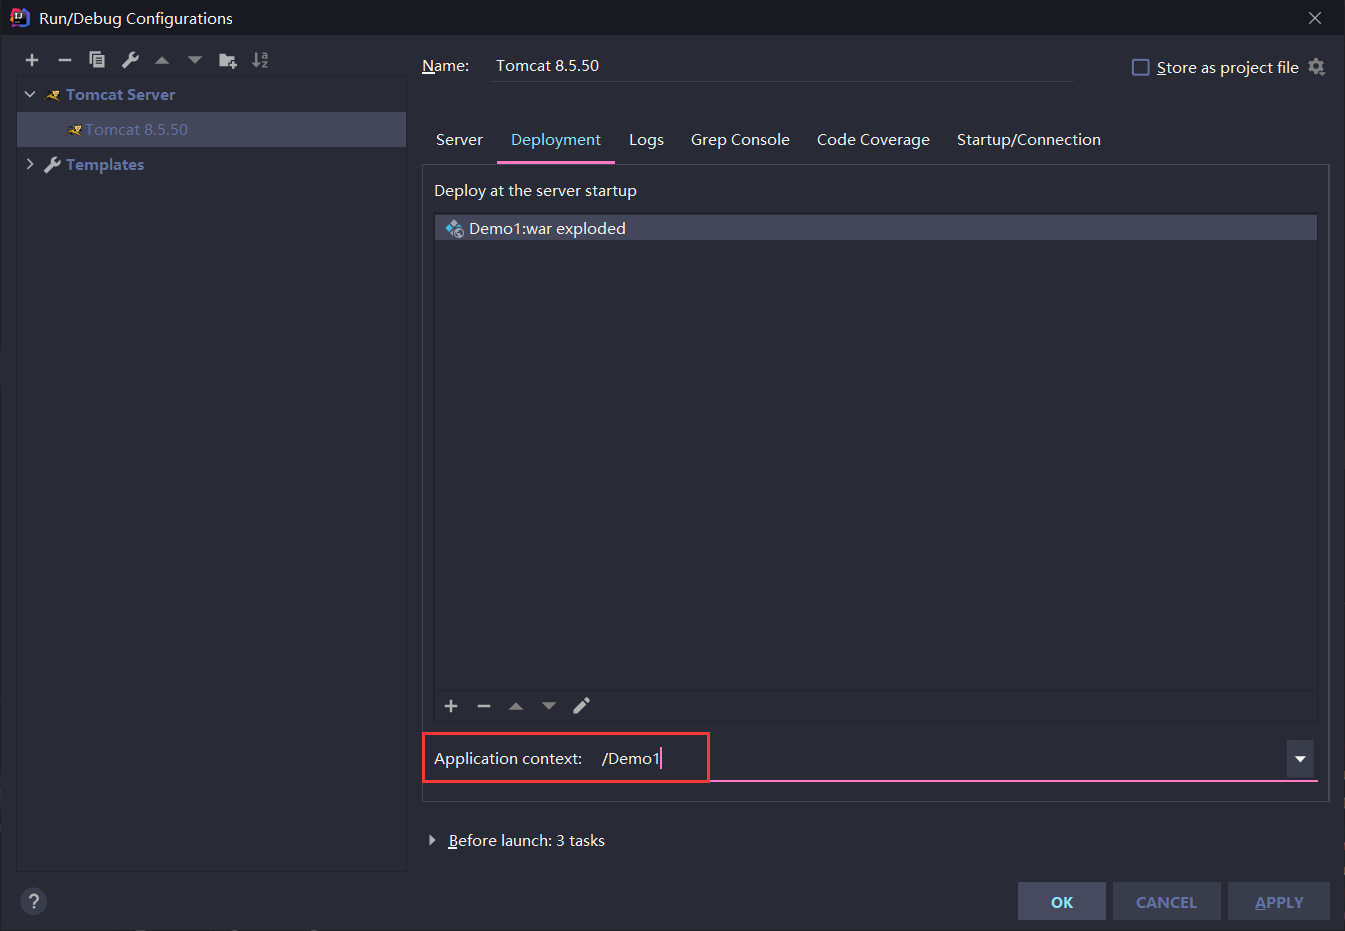1345x931 pixels.
Task: Remove deployment artifact with minus below list
Action: 484,706
